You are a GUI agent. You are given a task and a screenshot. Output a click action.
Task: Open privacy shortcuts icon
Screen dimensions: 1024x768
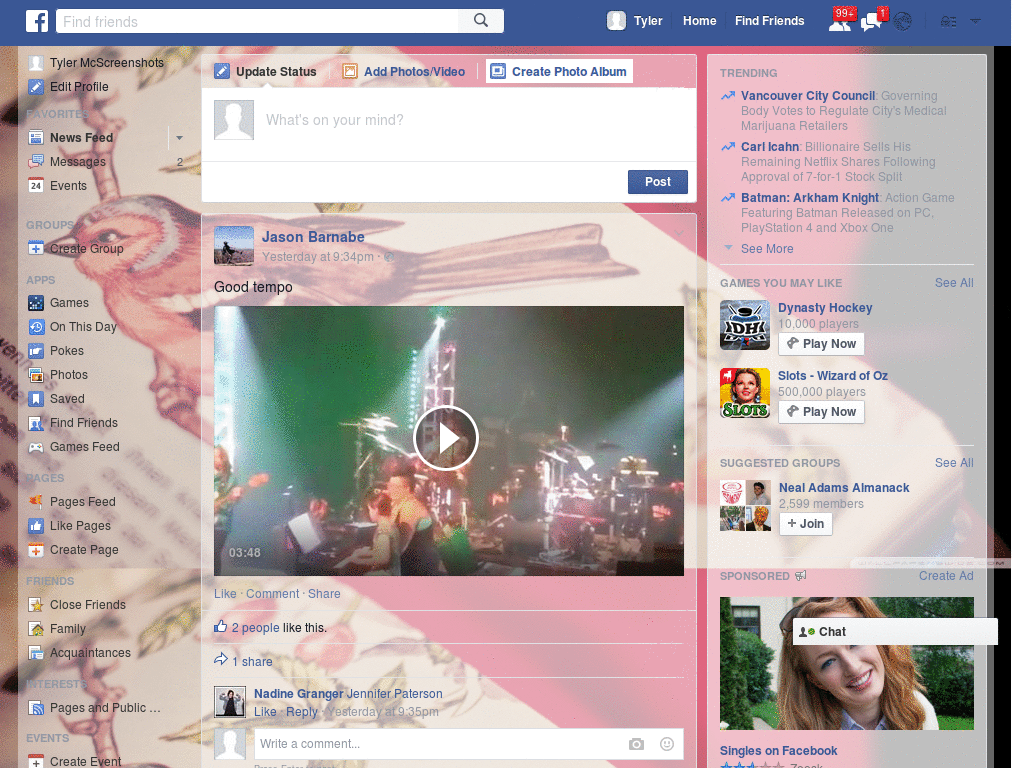click(x=948, y=22)
